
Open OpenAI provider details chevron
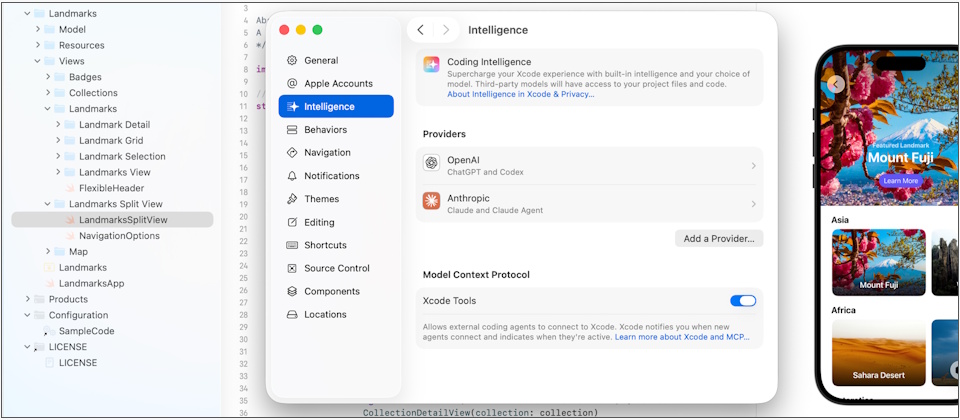(753, 165)
